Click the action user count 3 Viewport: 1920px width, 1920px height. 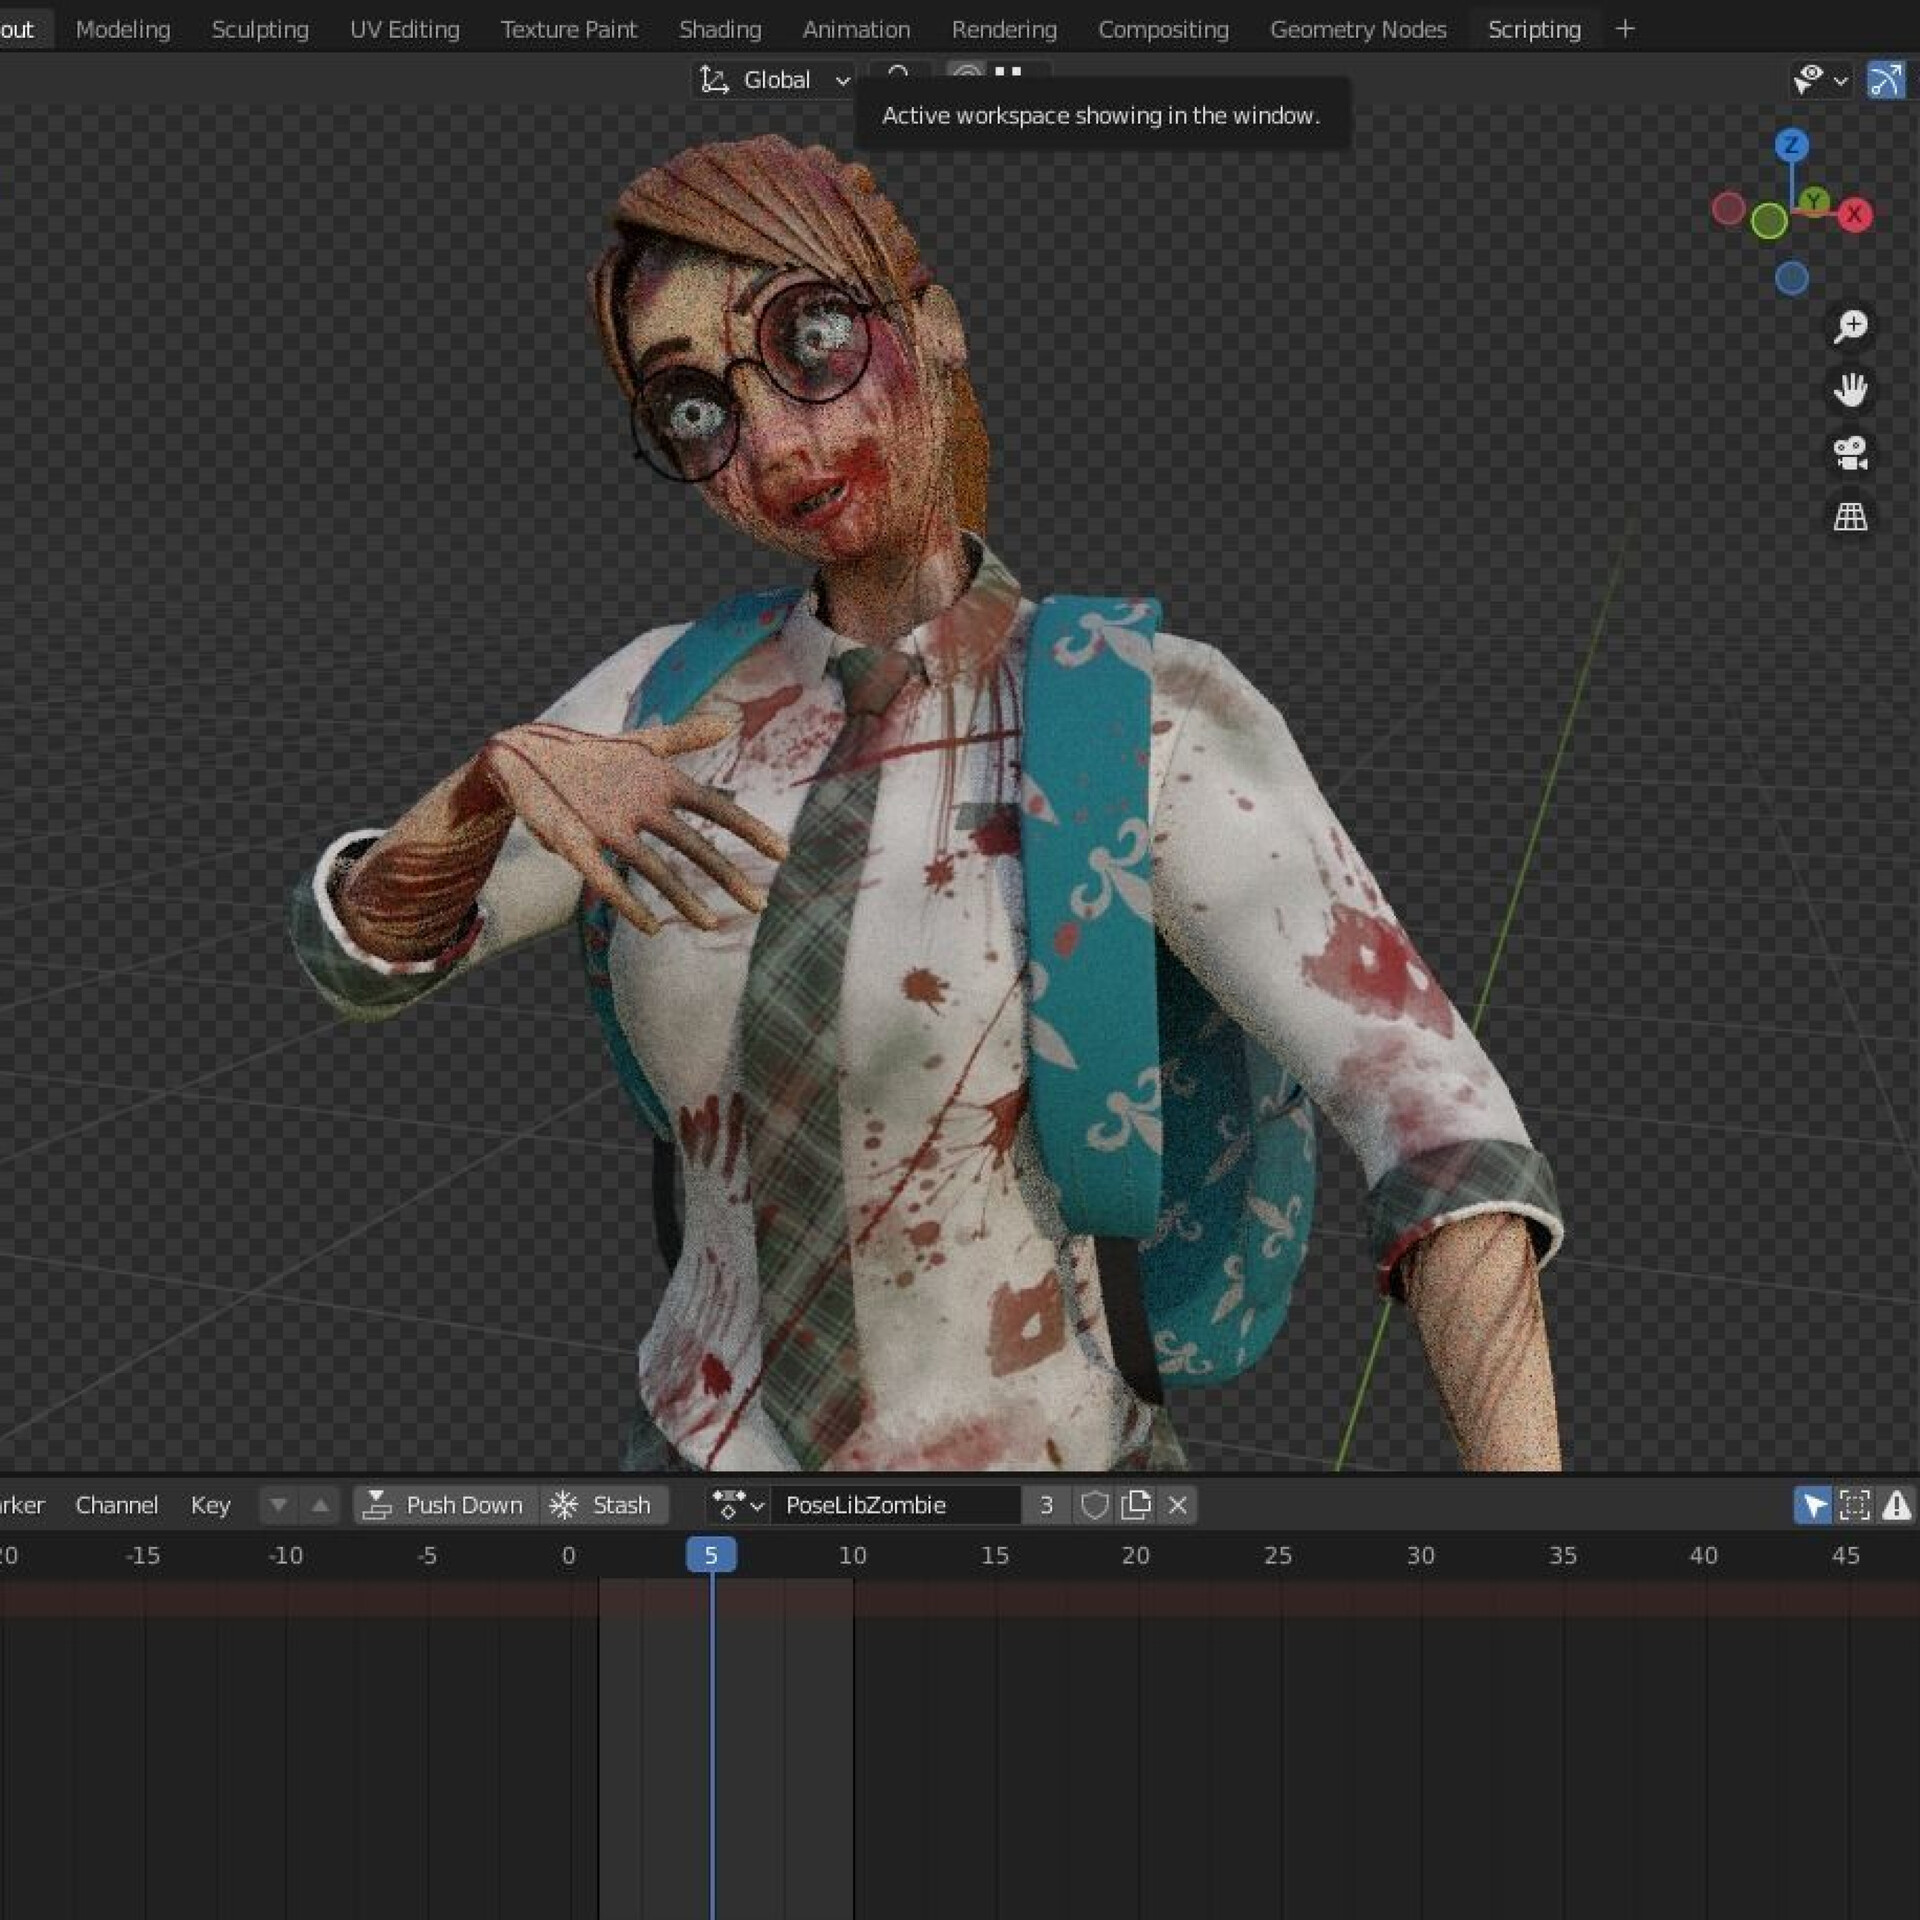(1046, 1505)
